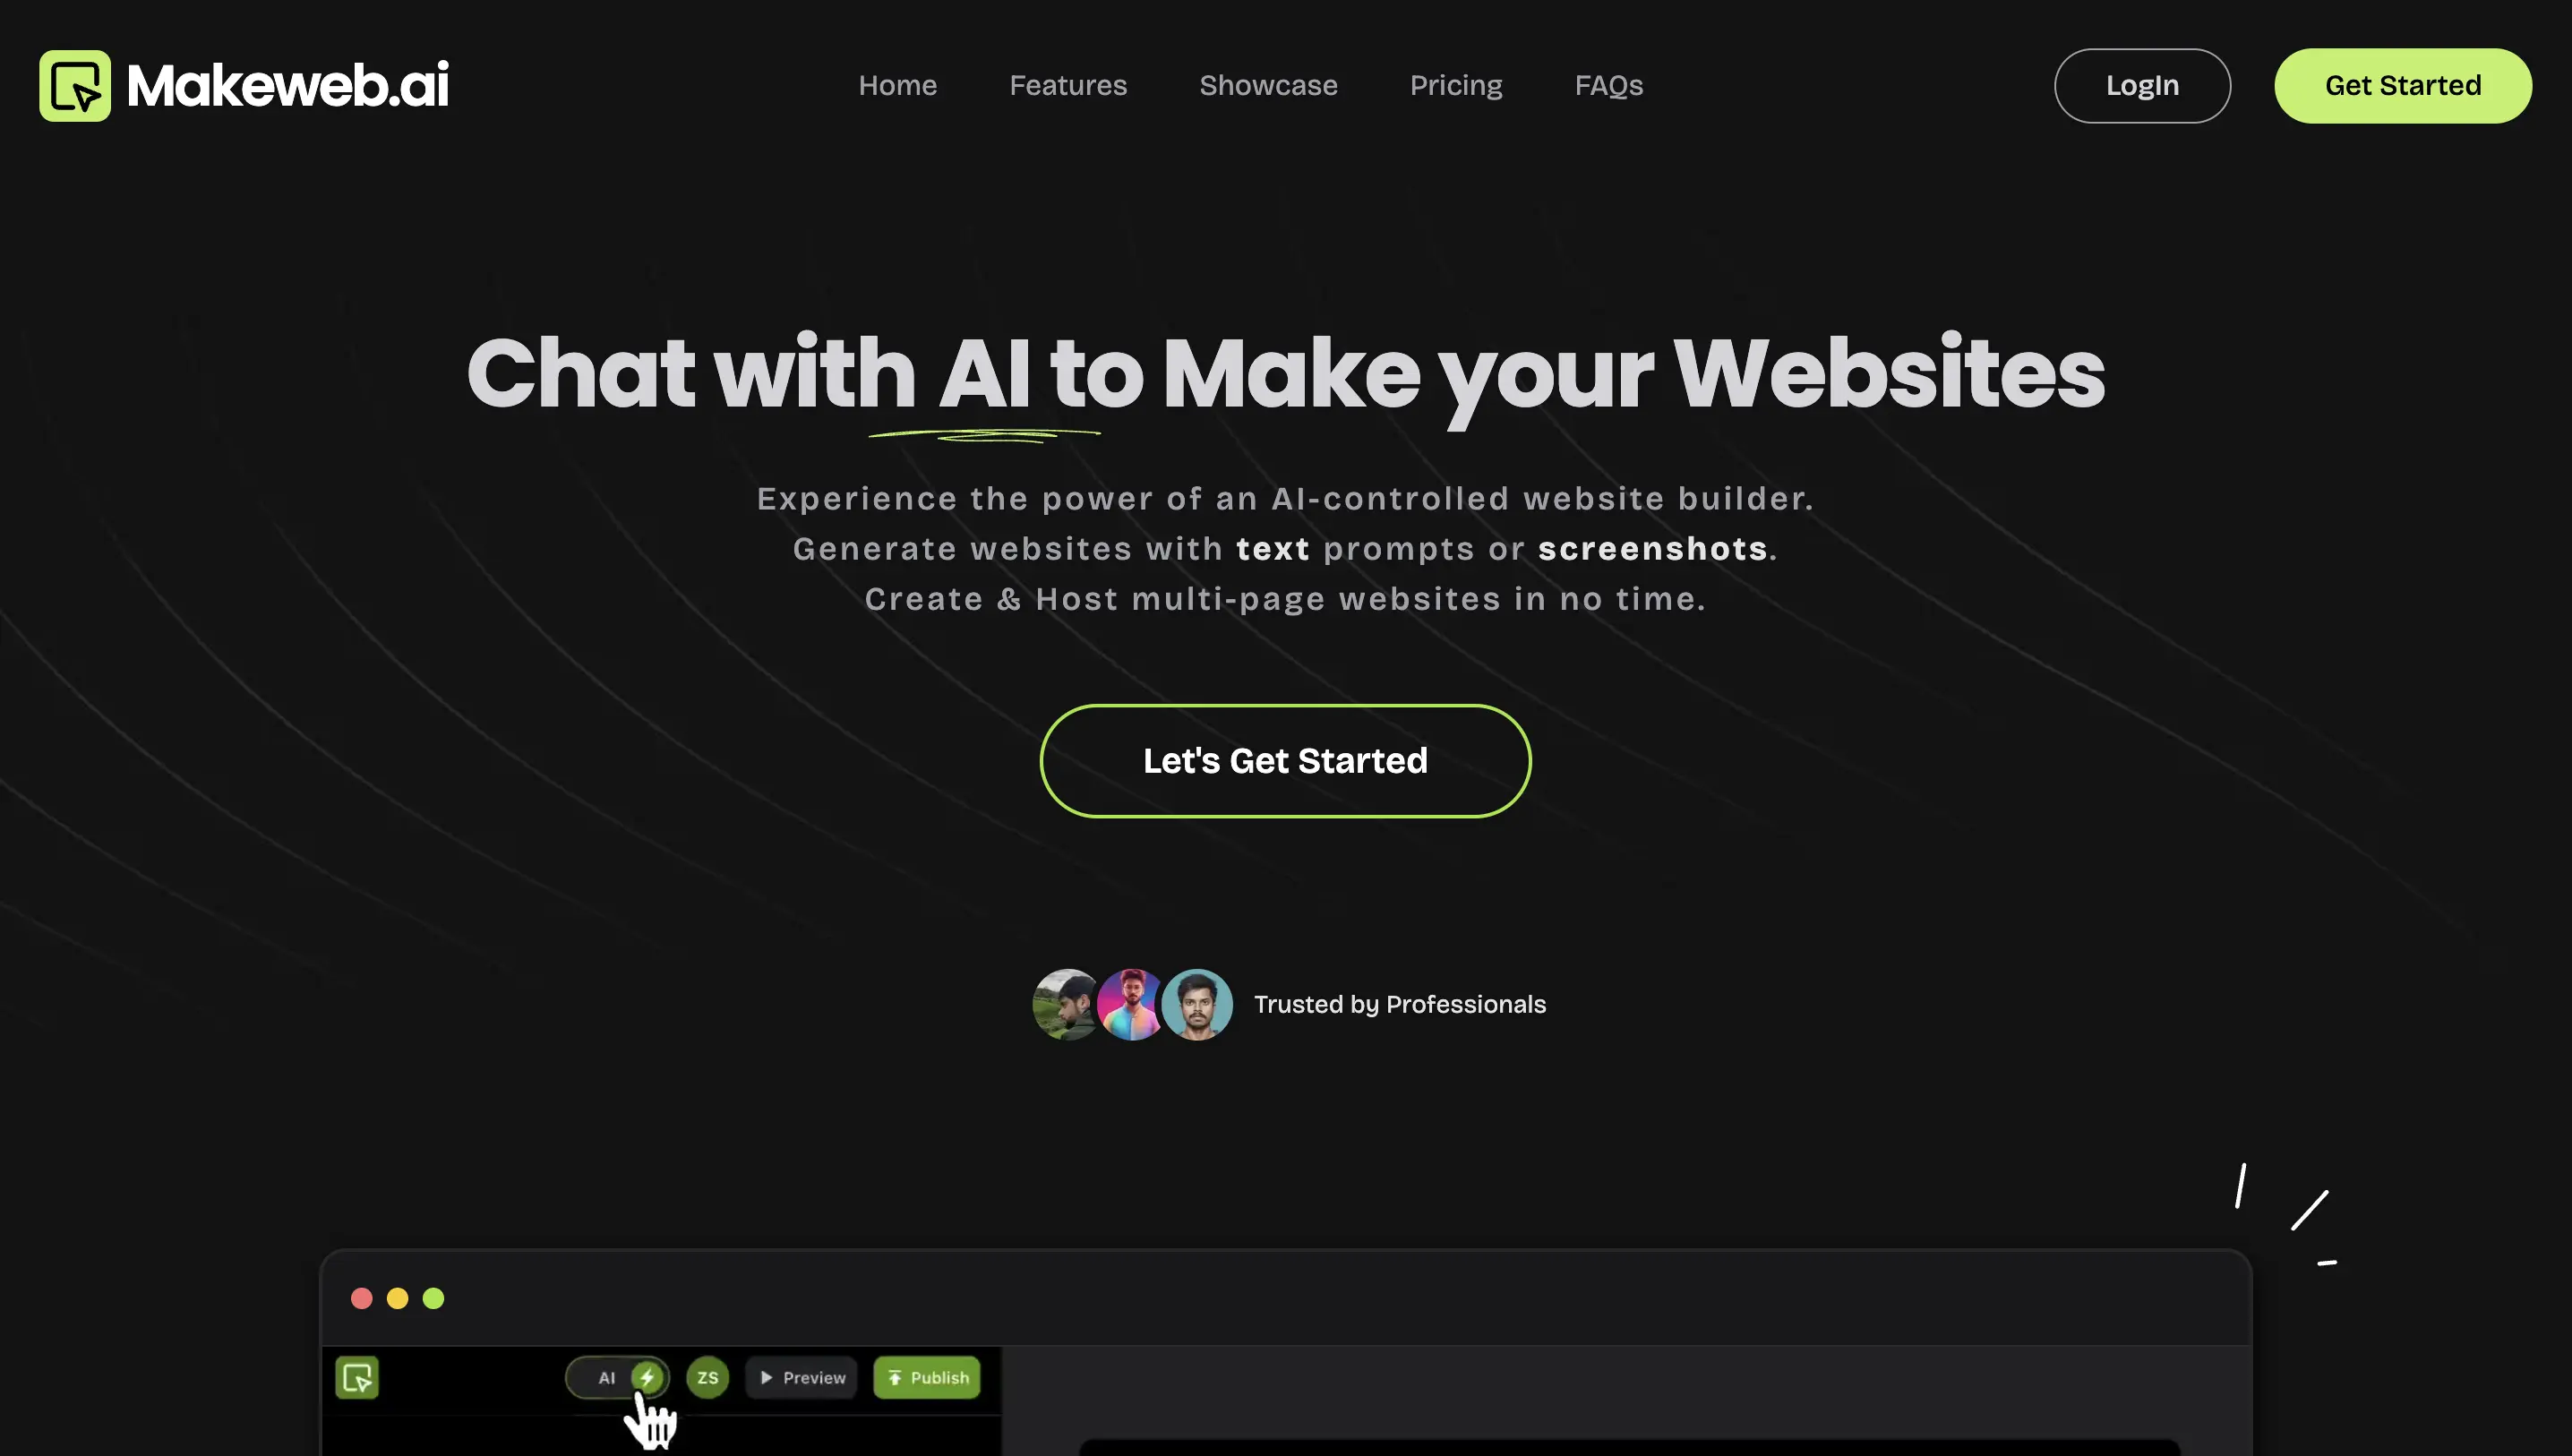Select the FAQs menu tab
Image resolution: width=2572 pixels, height=1456 pixels.
point(1609,85)
